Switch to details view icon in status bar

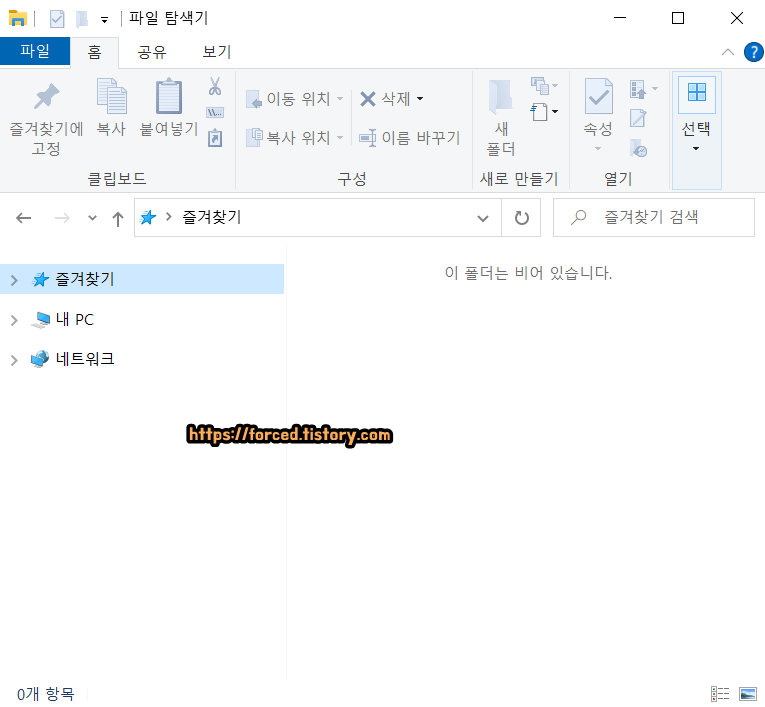(x=720, y=693)
